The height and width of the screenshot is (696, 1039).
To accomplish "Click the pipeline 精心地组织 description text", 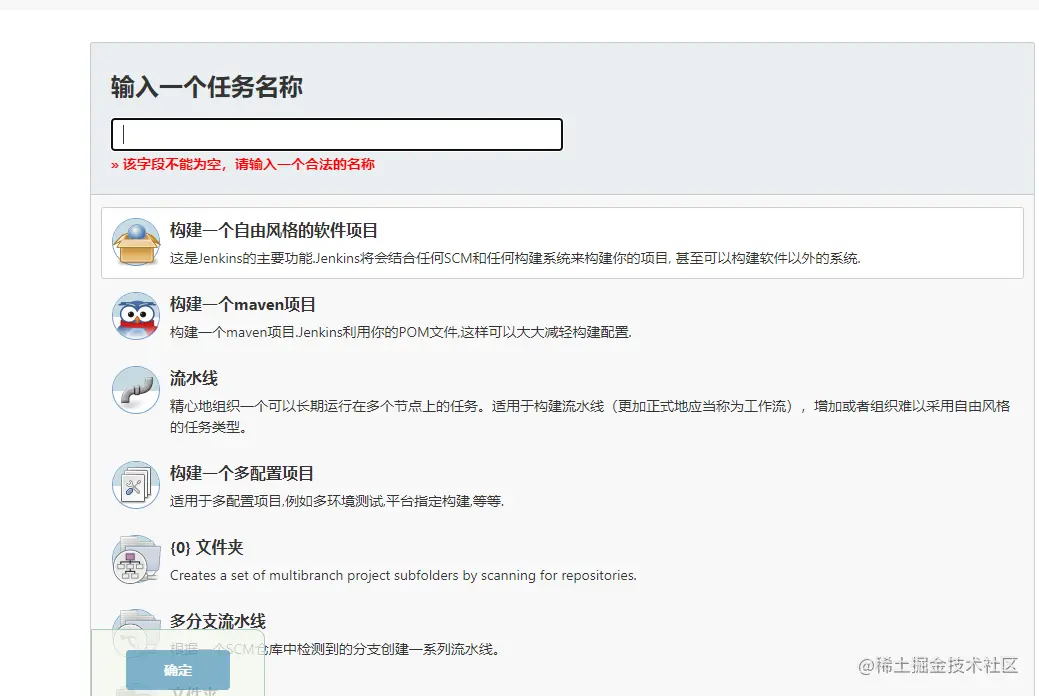I will pos(590,416).
